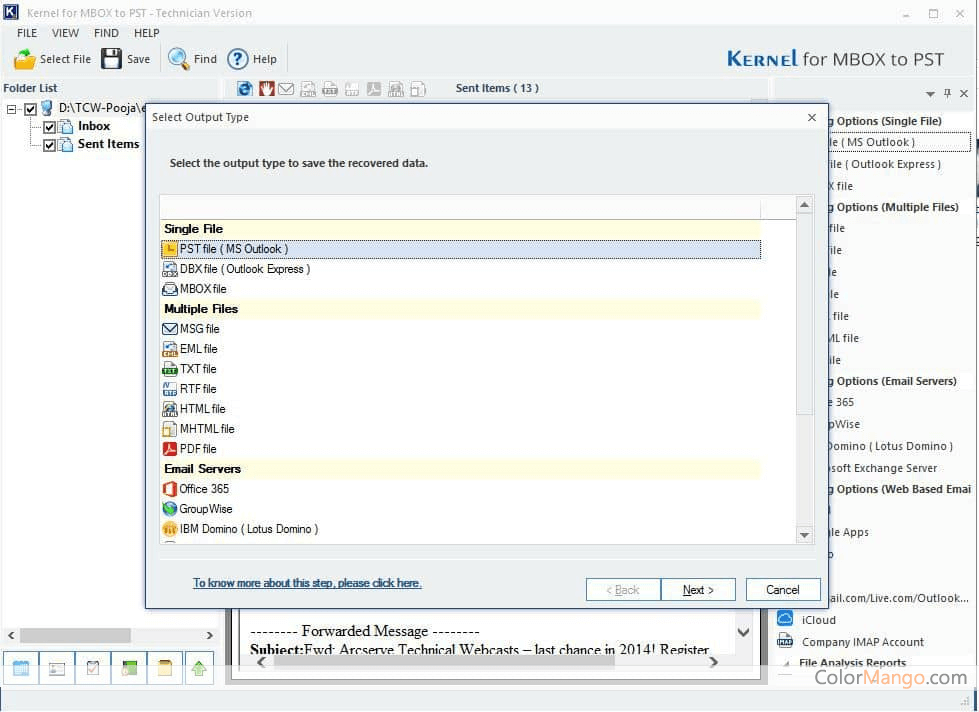Open the tasks checklist icon

coord(93,668)
